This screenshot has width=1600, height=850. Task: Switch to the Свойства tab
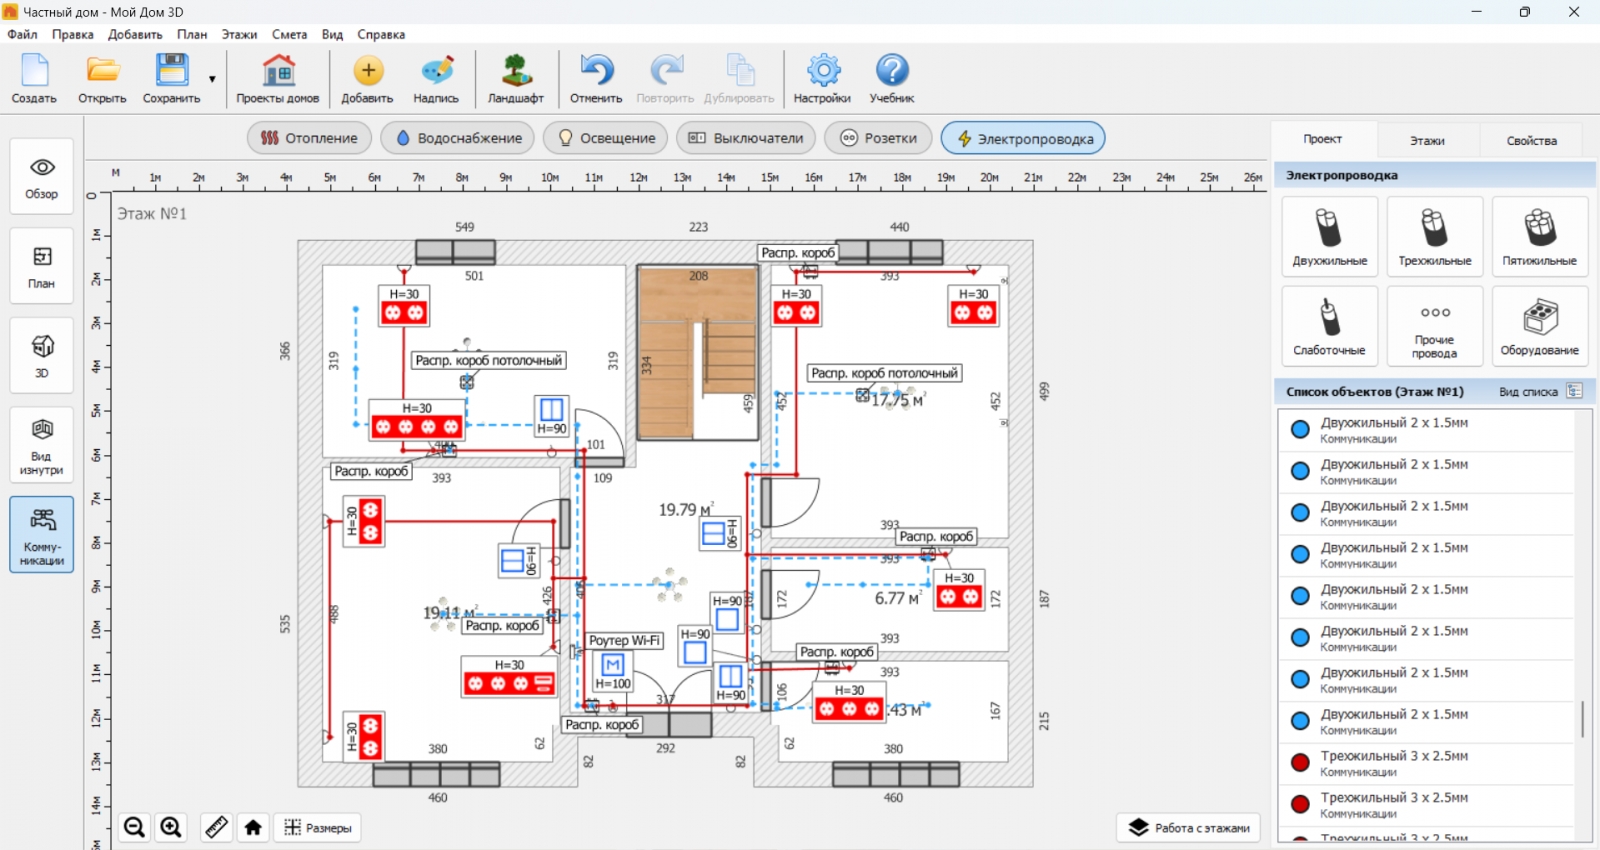[x=1531, y=140]
